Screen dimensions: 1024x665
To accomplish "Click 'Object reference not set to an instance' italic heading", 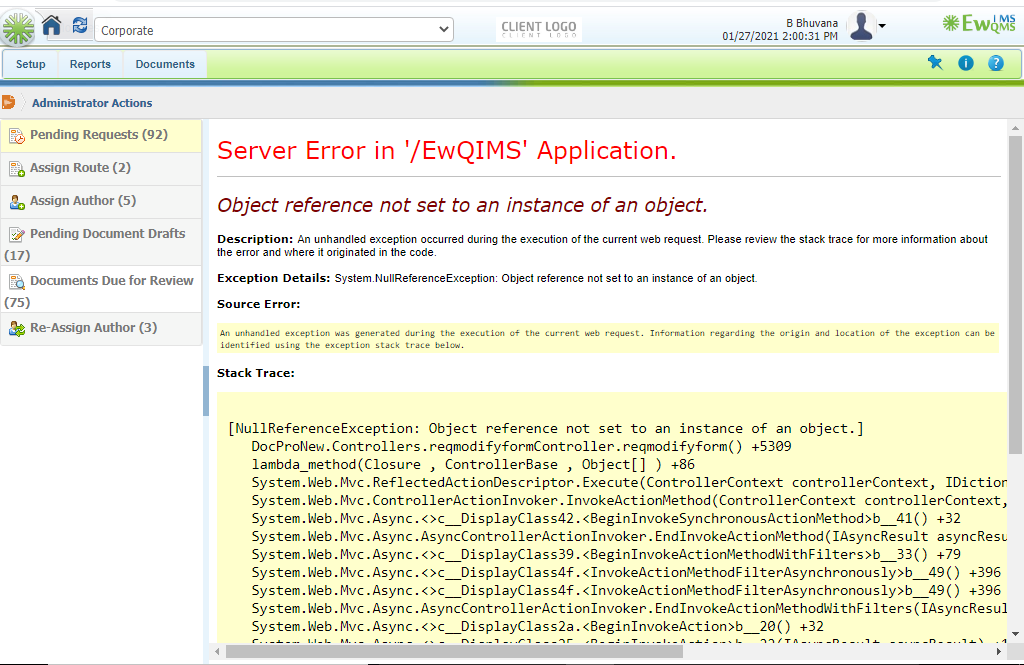I will coord(462,205).
